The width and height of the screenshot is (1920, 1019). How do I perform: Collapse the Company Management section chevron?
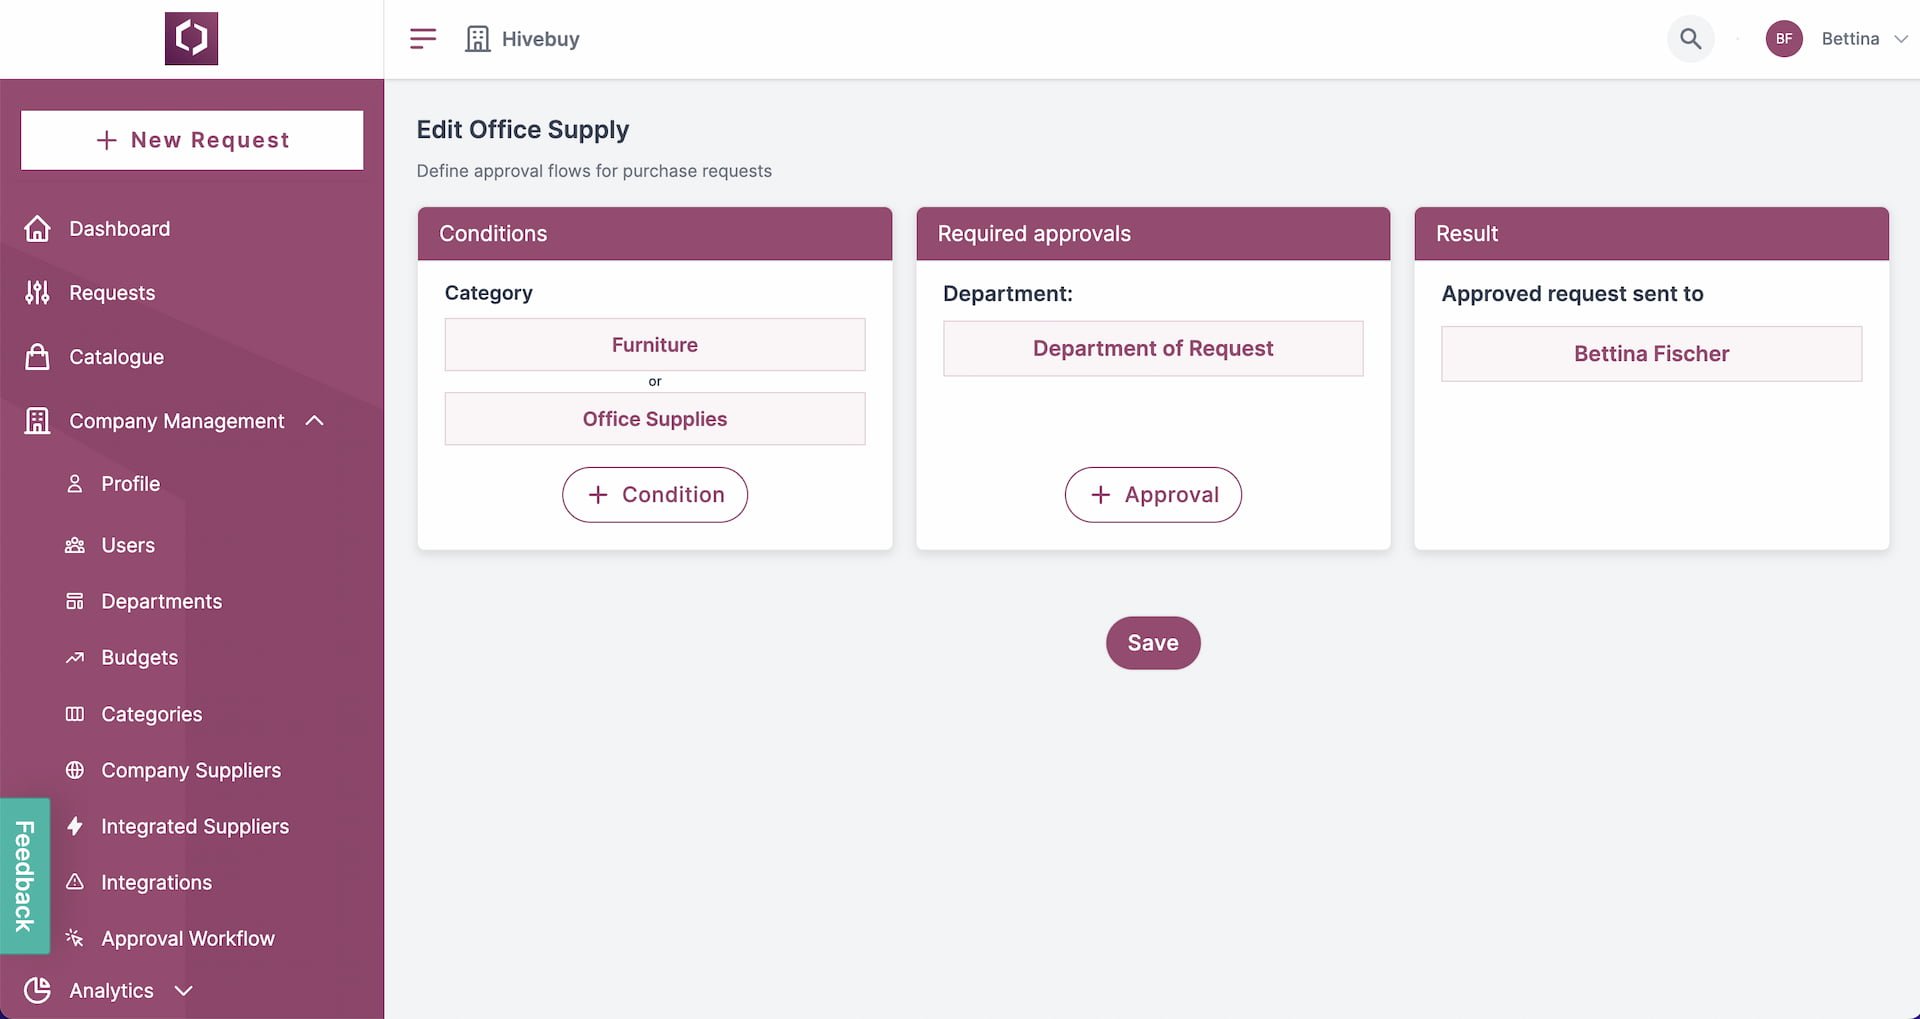pos(314,421)
